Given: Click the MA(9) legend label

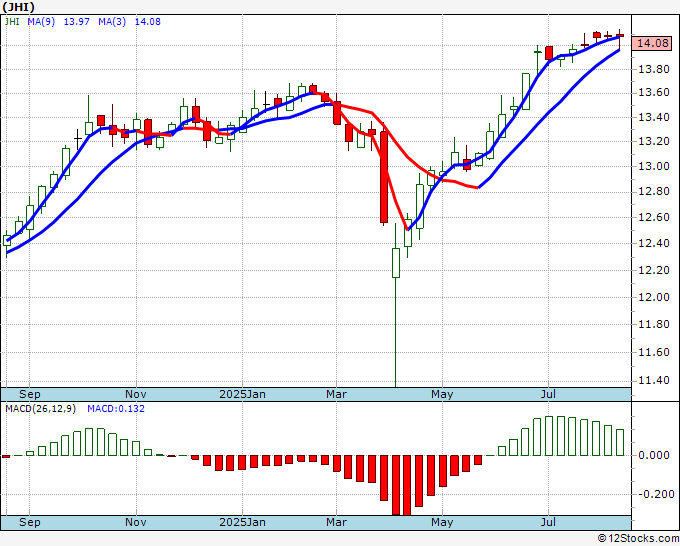Looking at the screenshot, I should pos(41,22).
